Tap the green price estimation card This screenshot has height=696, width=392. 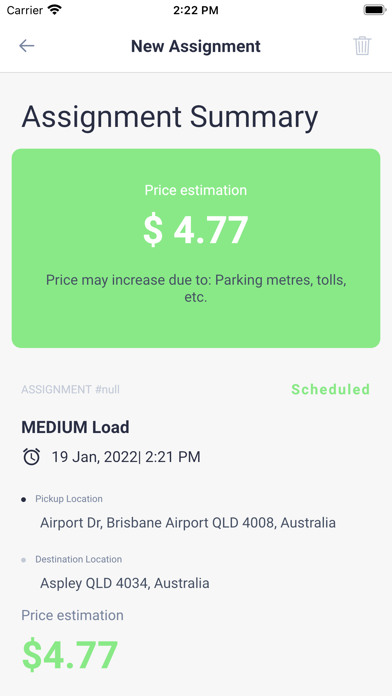click(196, 248)
